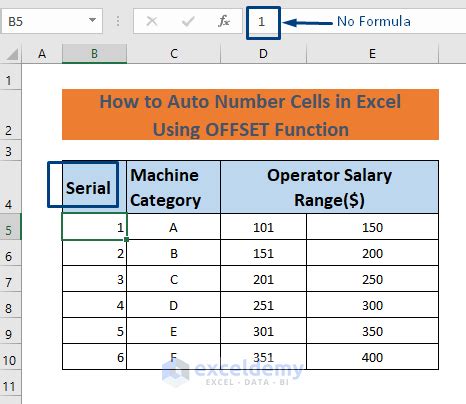This screenshot has height=404, width=466.
Task: Select row 8 header
Action: [x=10, y=305]
